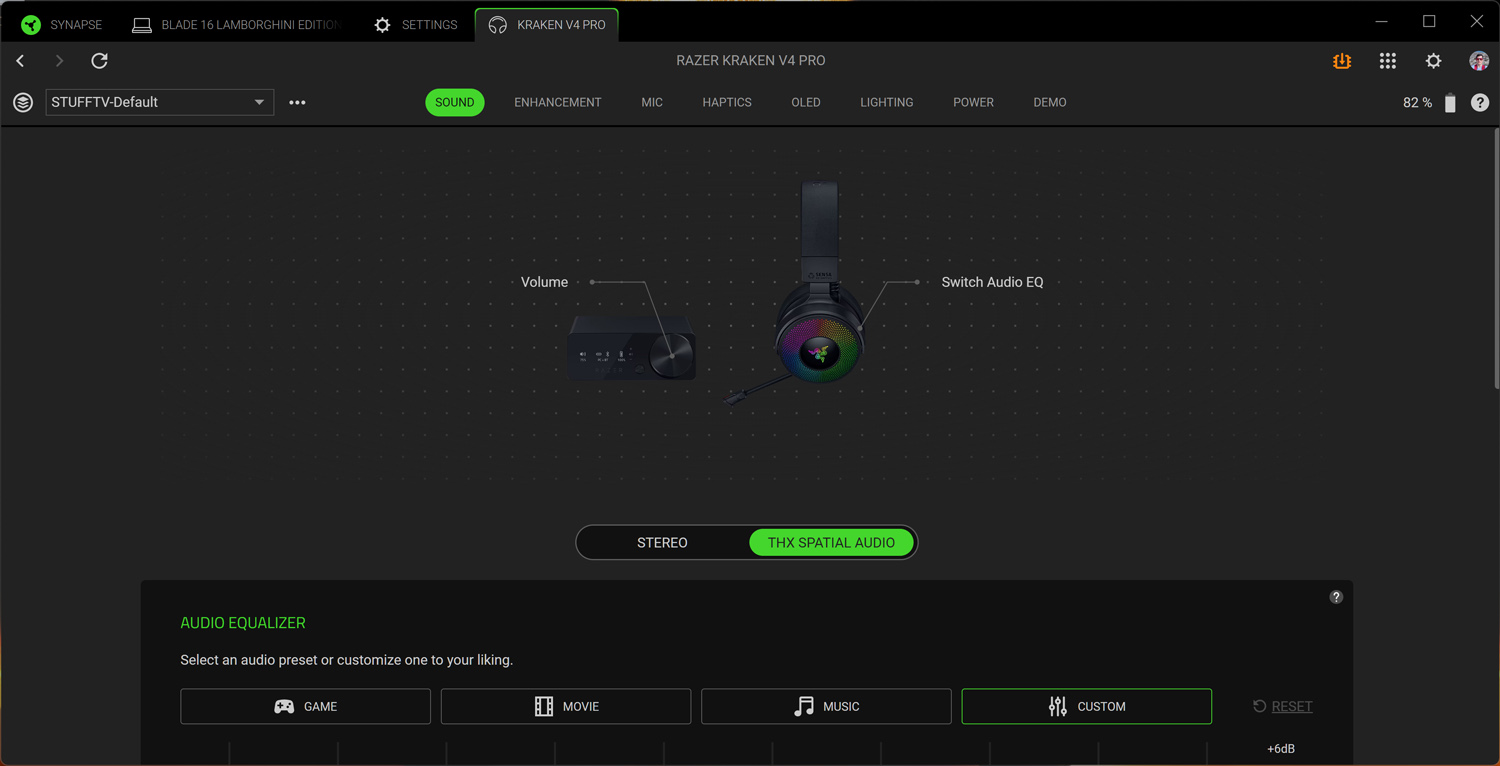Refresh the device page
The image size is (1500, 766).
[99, 61]
